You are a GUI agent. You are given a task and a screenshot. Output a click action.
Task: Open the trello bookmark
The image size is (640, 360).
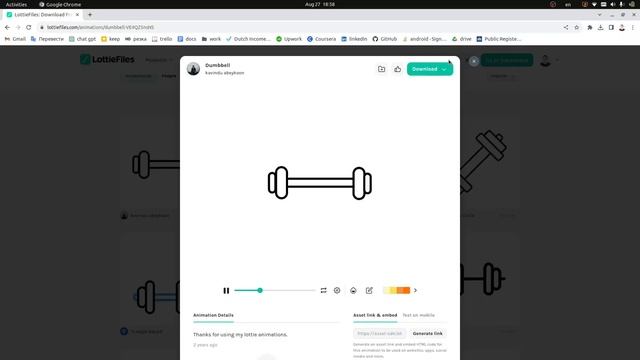point(162,39)
